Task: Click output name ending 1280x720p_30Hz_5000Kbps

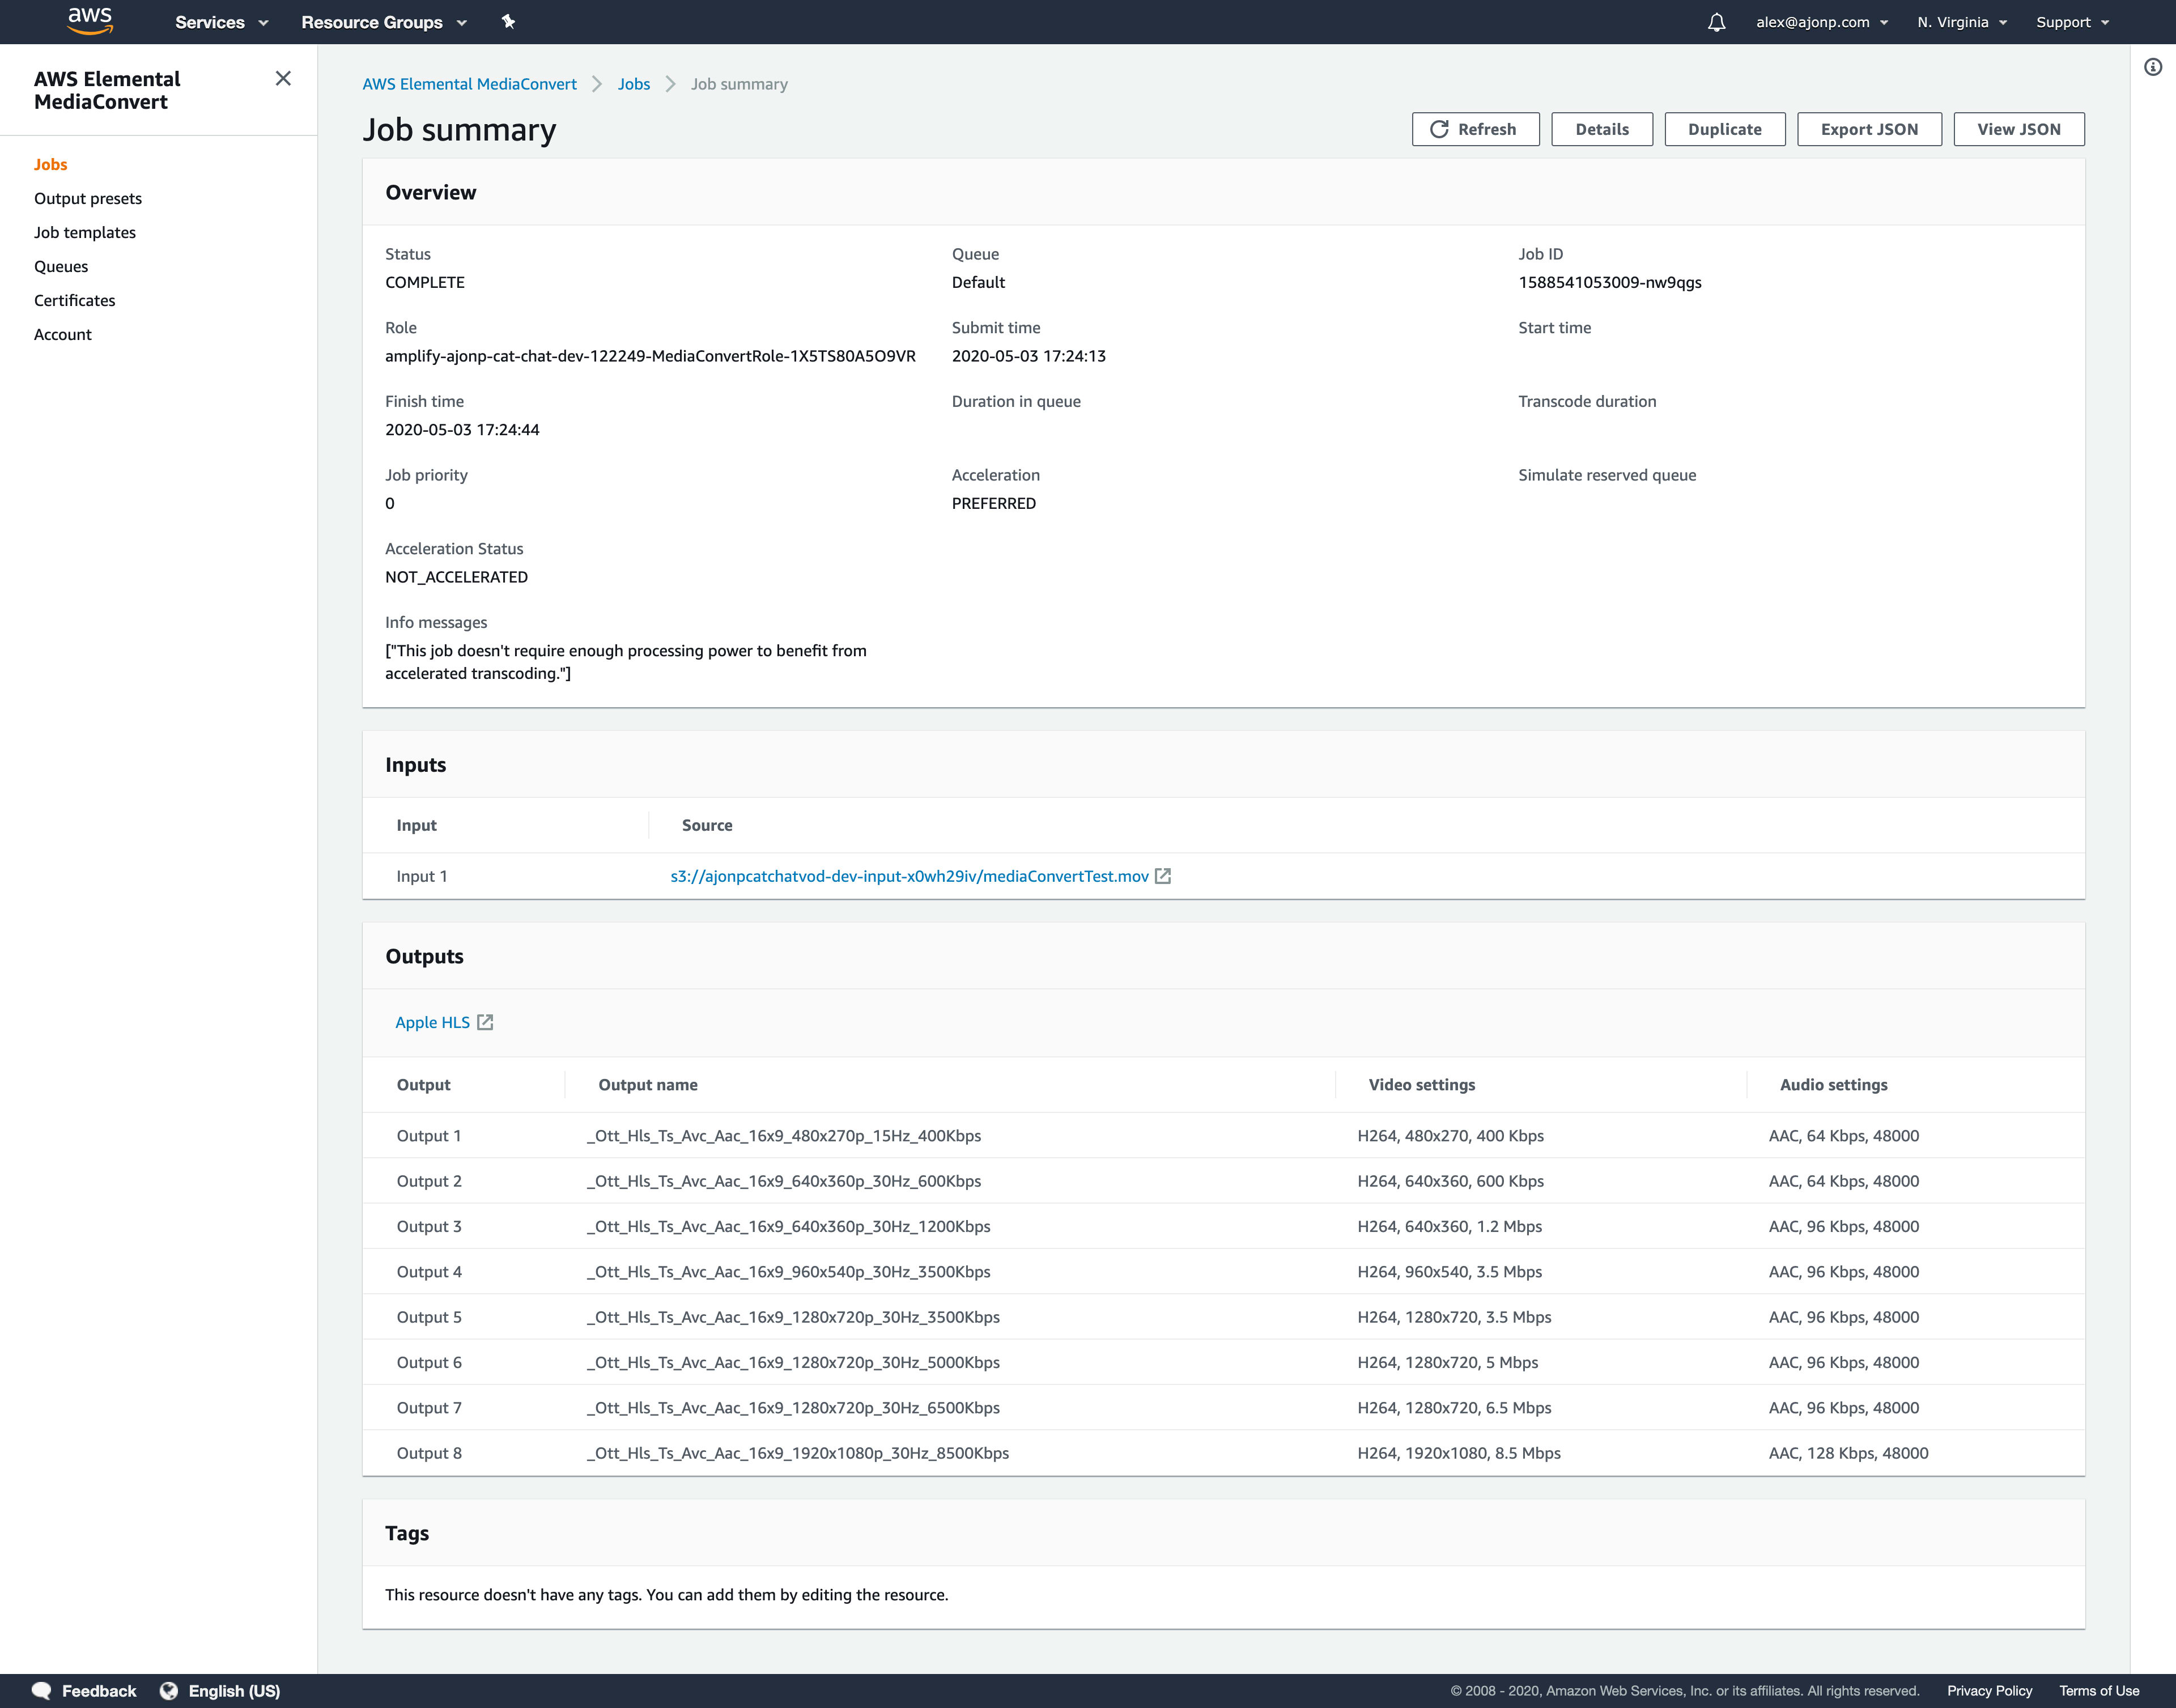Action: (793, 1362)
